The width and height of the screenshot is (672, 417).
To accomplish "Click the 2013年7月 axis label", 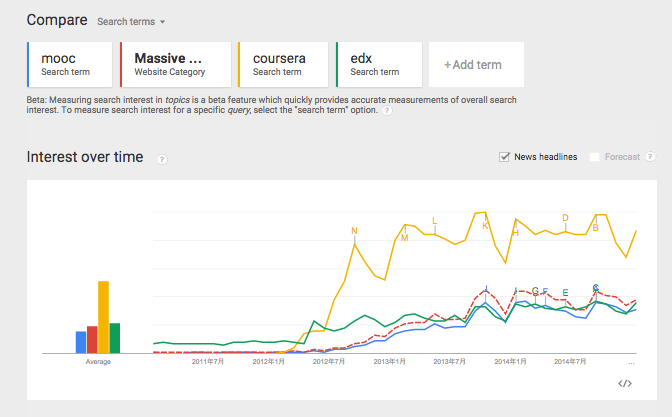I will pyautogui.click(x=450, y=362).
